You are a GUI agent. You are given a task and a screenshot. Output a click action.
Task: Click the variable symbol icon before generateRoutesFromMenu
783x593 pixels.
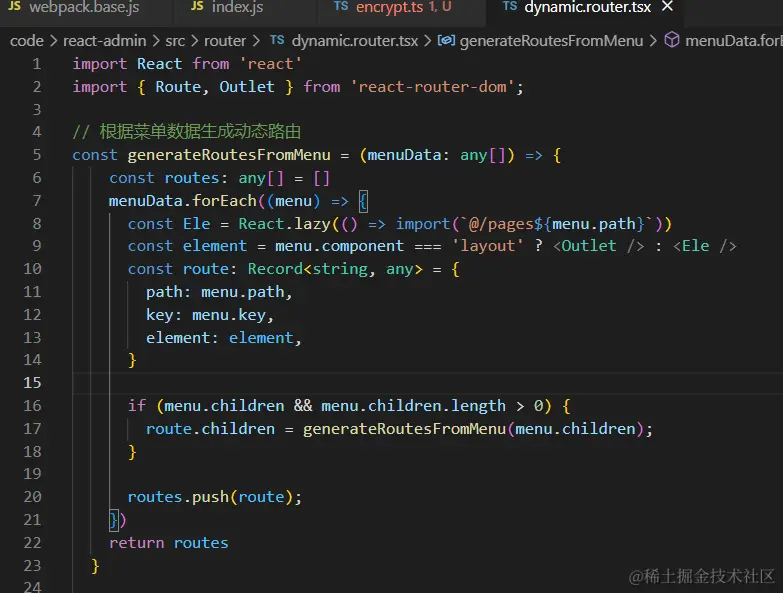tap(446, 40)
